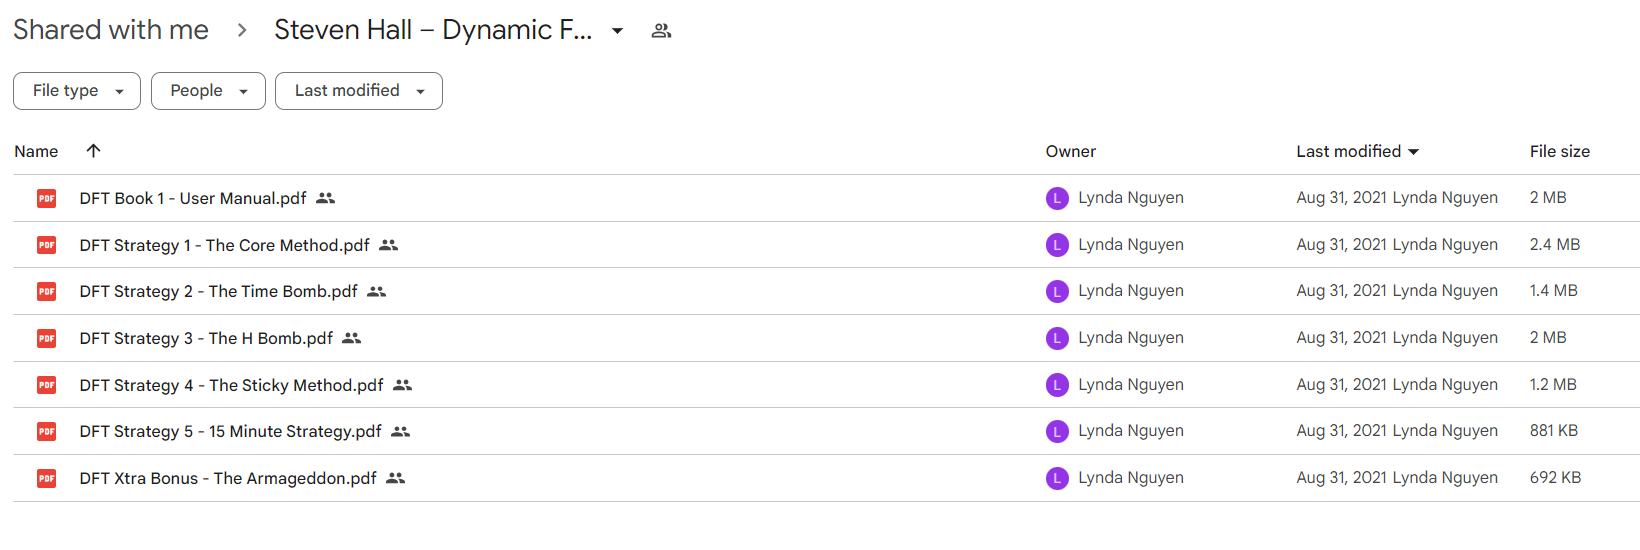The image size is (1640, 550).
Task: Sort files by Name column header
Action: coord(36,151)
